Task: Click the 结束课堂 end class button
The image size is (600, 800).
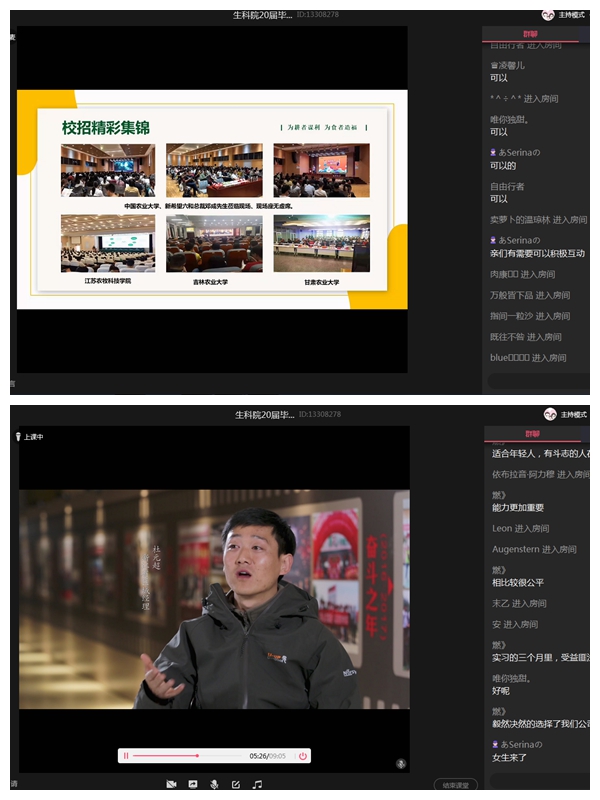Action: click(x=455, y=785)
